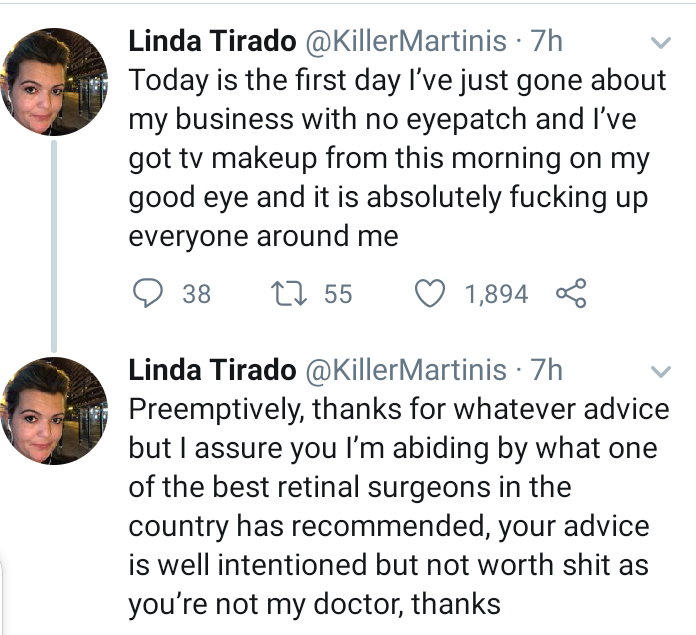Click the Linda Tirado name on the second tweet

[212, 370]
